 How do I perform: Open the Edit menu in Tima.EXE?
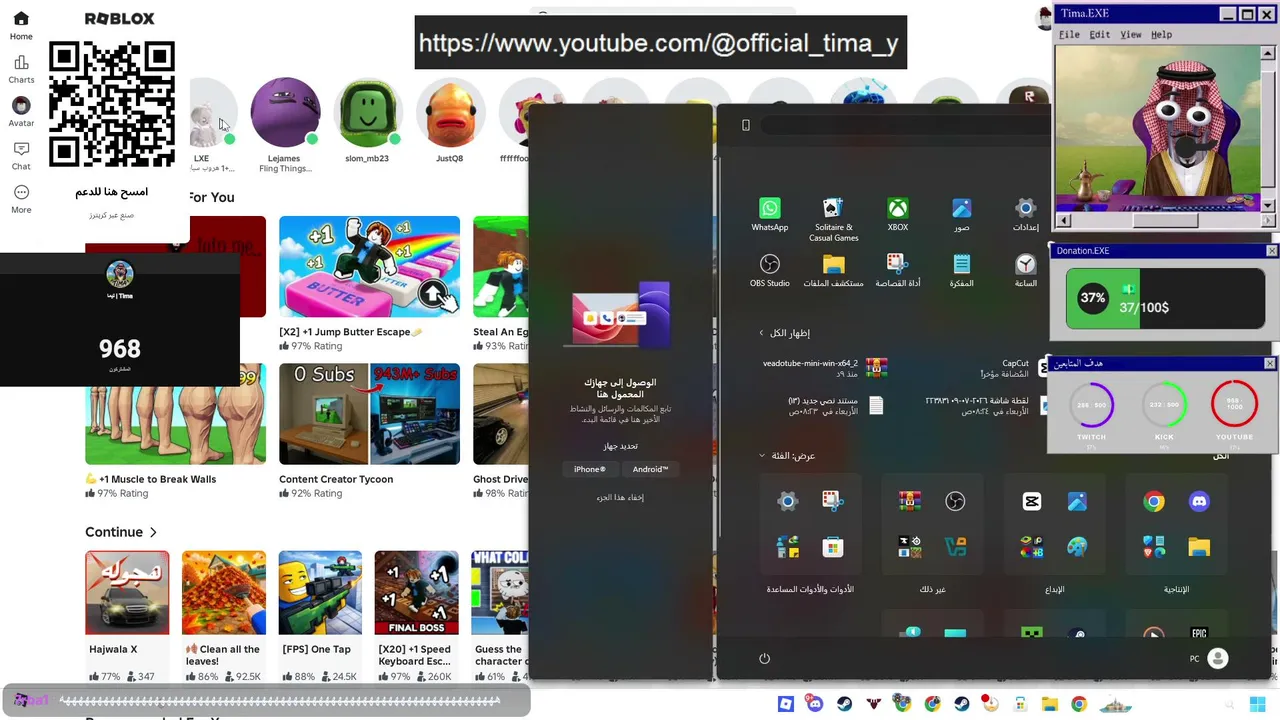click(1100, 35)
